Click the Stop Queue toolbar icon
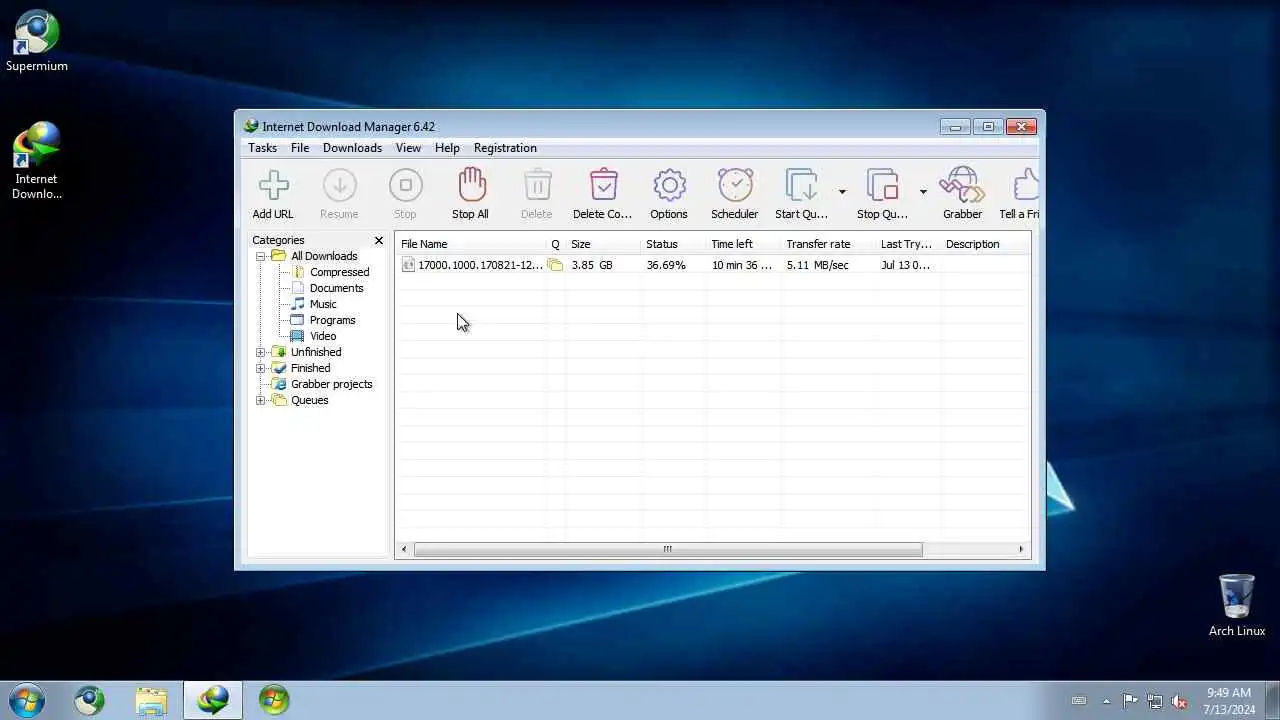This screenshot has width=1280, height=720. pyautogui.click(x=883, y=185)
